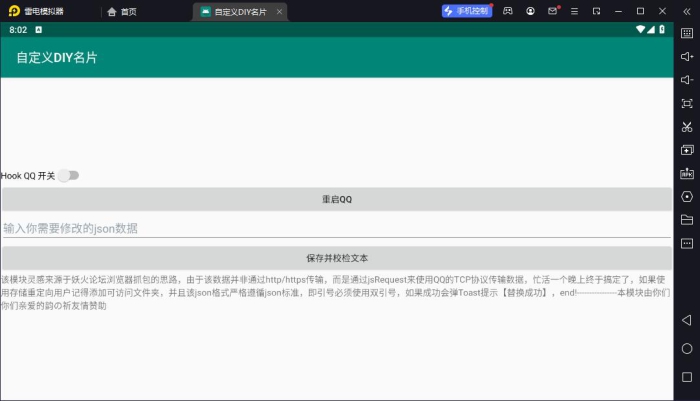This screenshot has height=401, width=700.
Task: Click the 手机控制 button
Action: 467,11
